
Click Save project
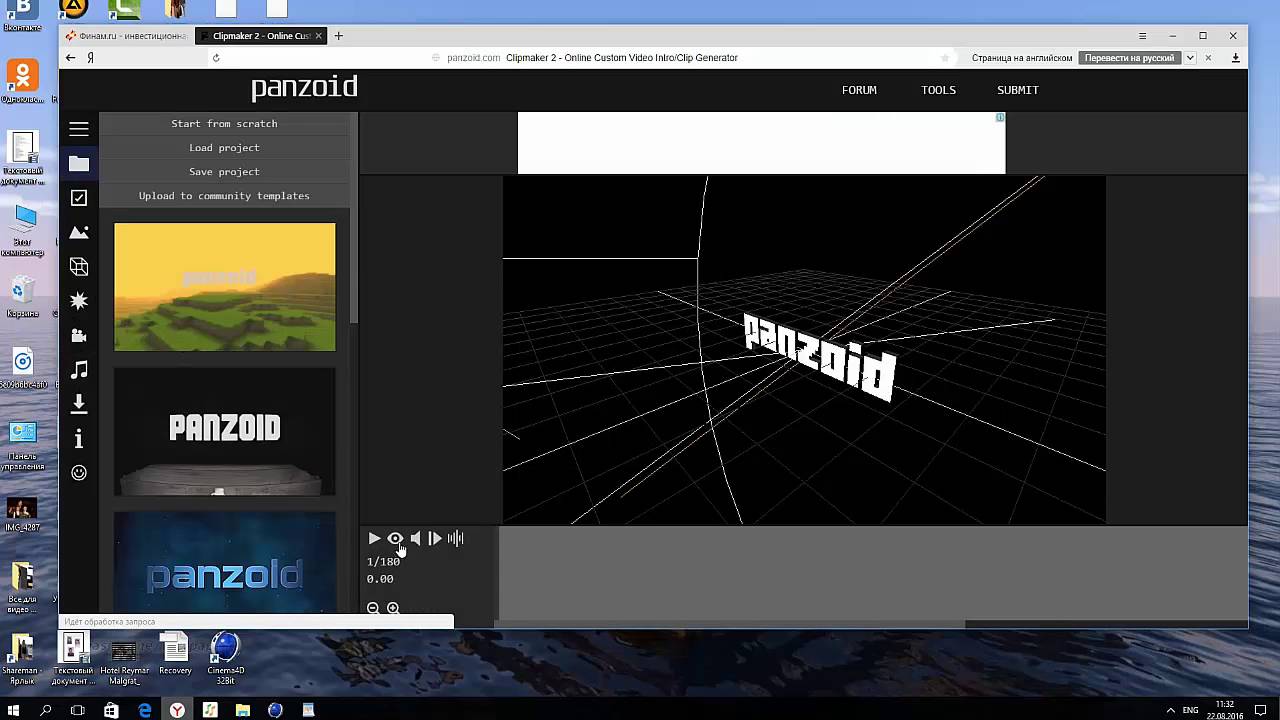click(x=224, y=172)
